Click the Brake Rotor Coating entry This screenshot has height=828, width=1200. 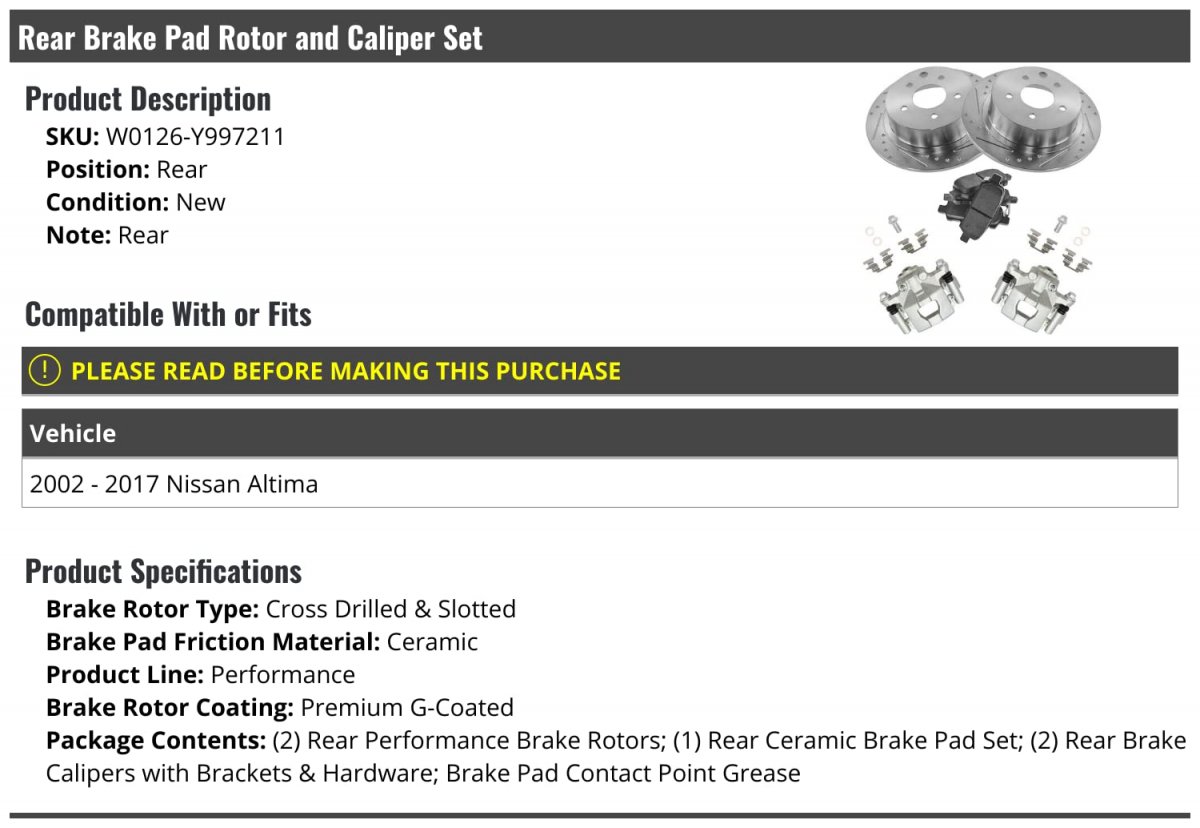coord(280,708)
